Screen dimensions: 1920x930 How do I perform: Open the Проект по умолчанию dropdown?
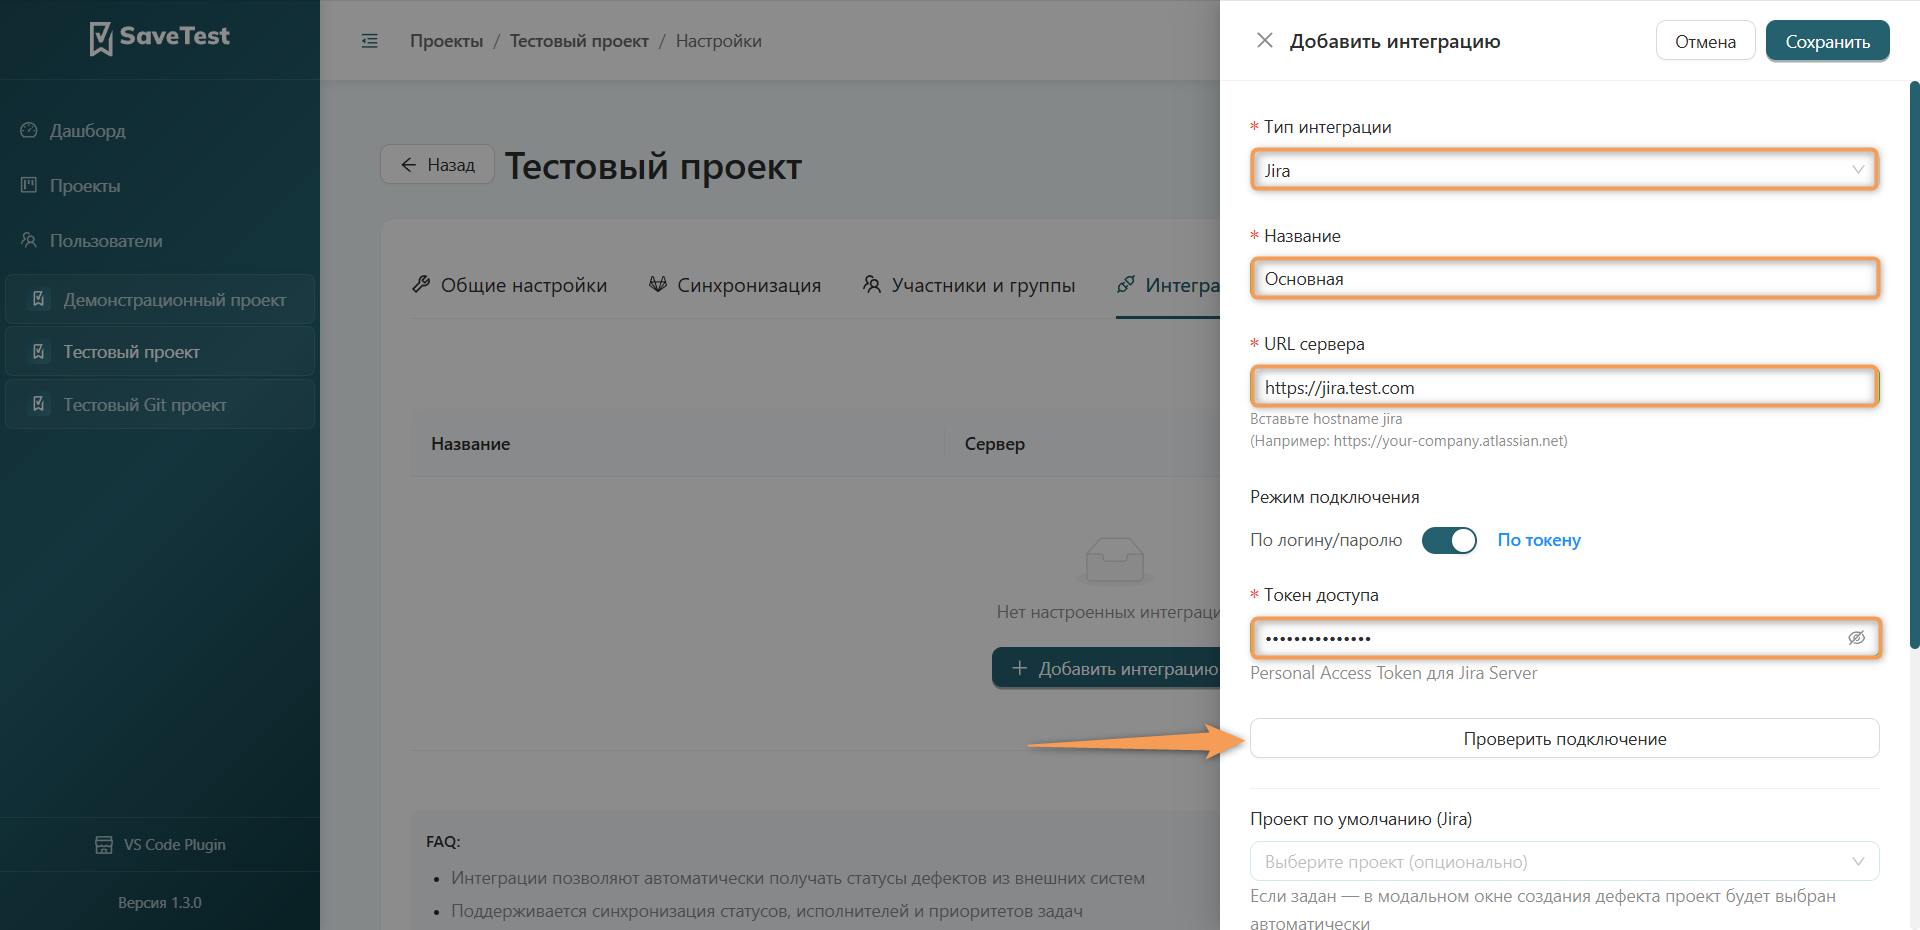click(1565, 861)
